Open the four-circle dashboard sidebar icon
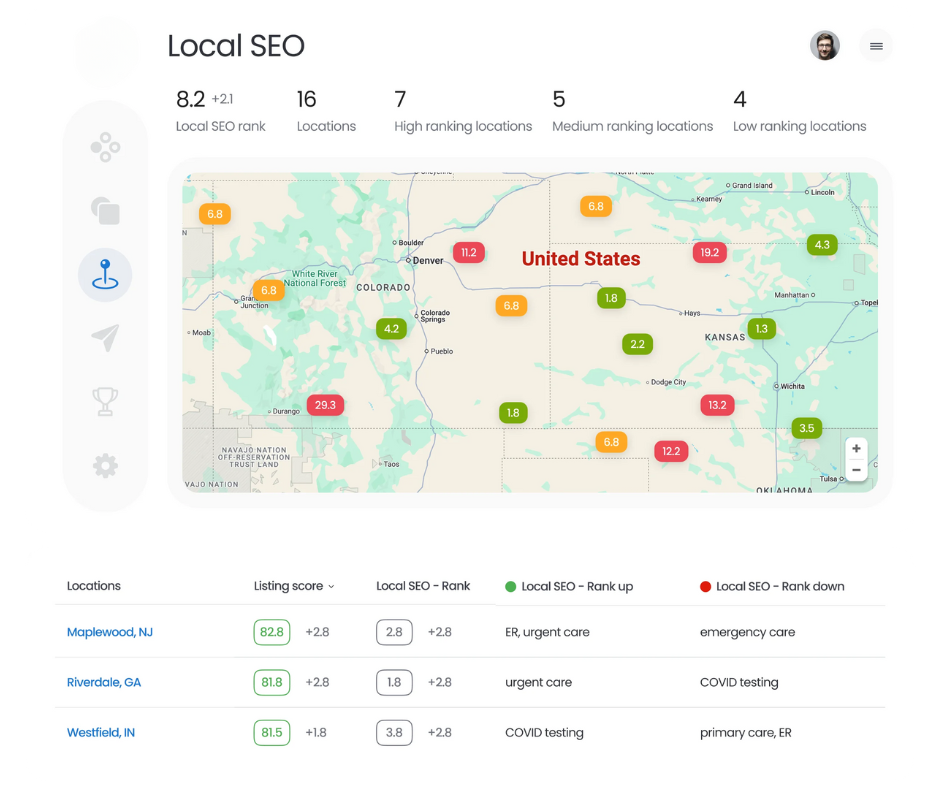The width and height of the screenshot is (940, 788). pos(105,149)
